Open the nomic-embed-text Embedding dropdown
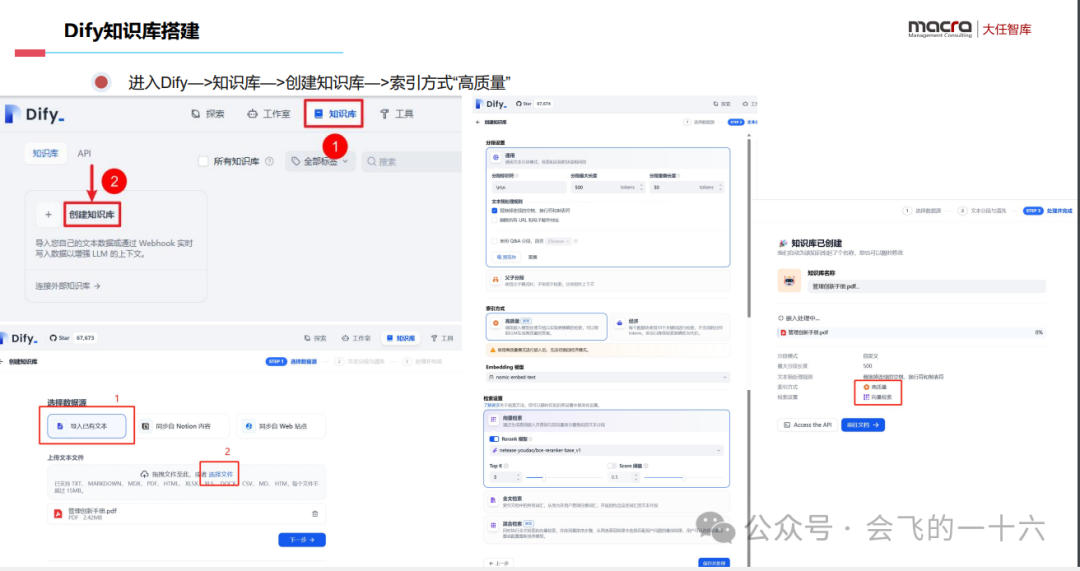This screenshot has height=571, width=1080. [608, 377]
